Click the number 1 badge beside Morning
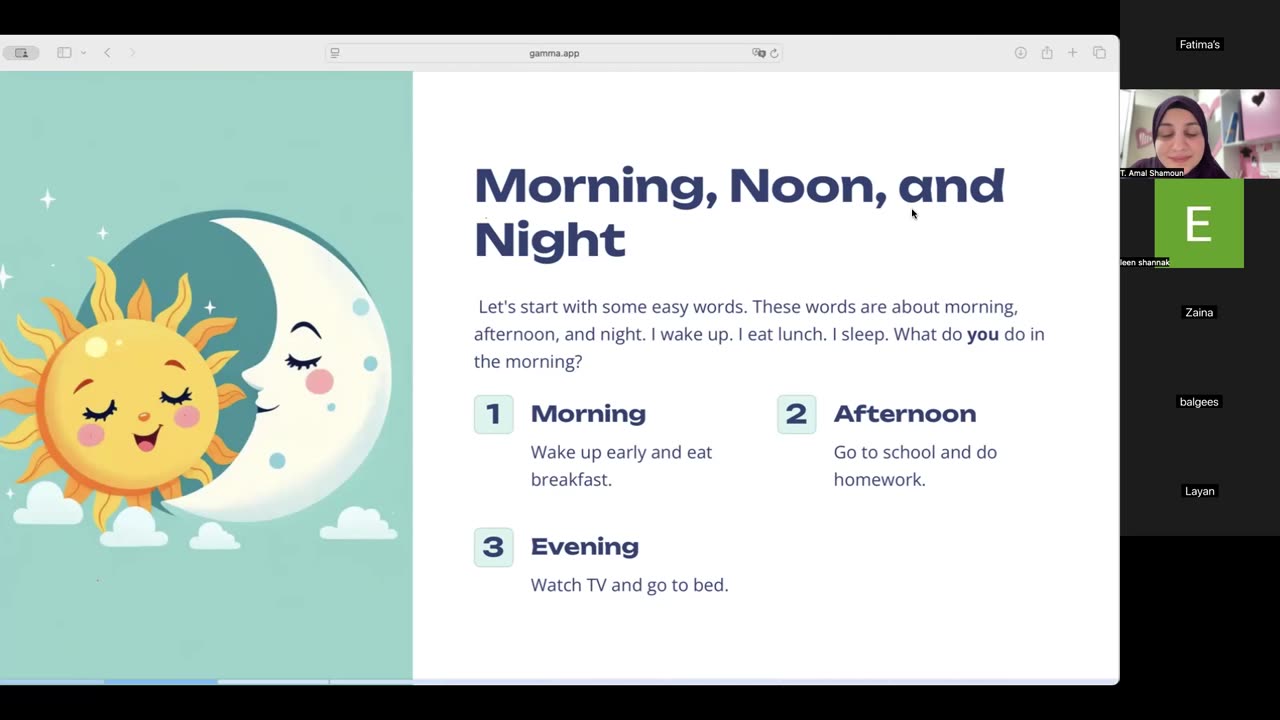The width and height of the screenshot is (1280, 720). [x=493, y=414]
